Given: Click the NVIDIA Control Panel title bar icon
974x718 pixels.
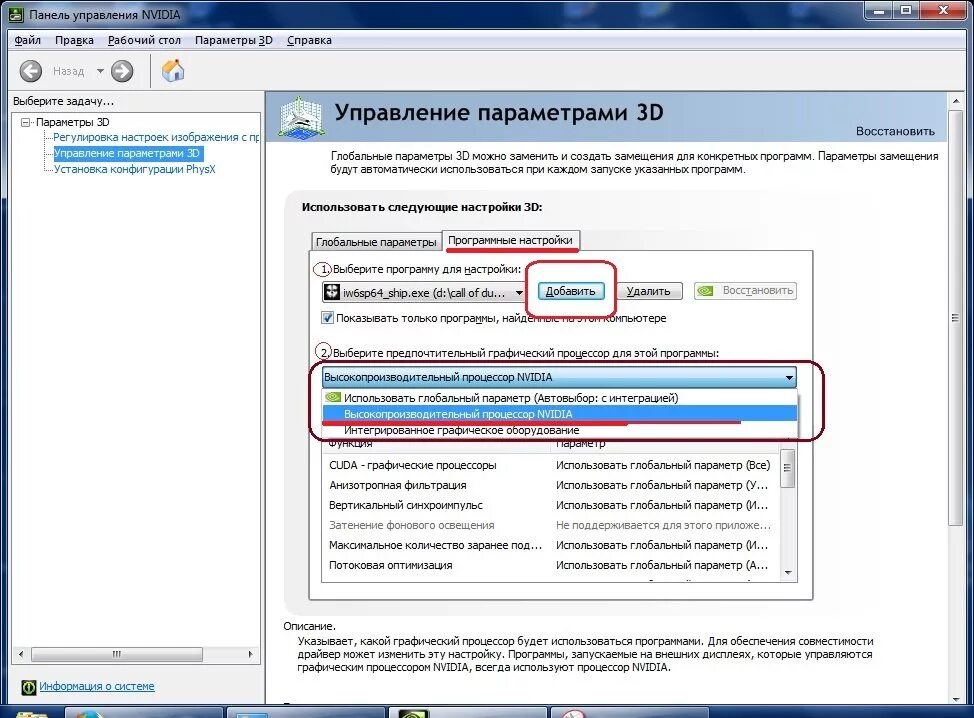Looking at the screenshot, I should coord(16,14).
